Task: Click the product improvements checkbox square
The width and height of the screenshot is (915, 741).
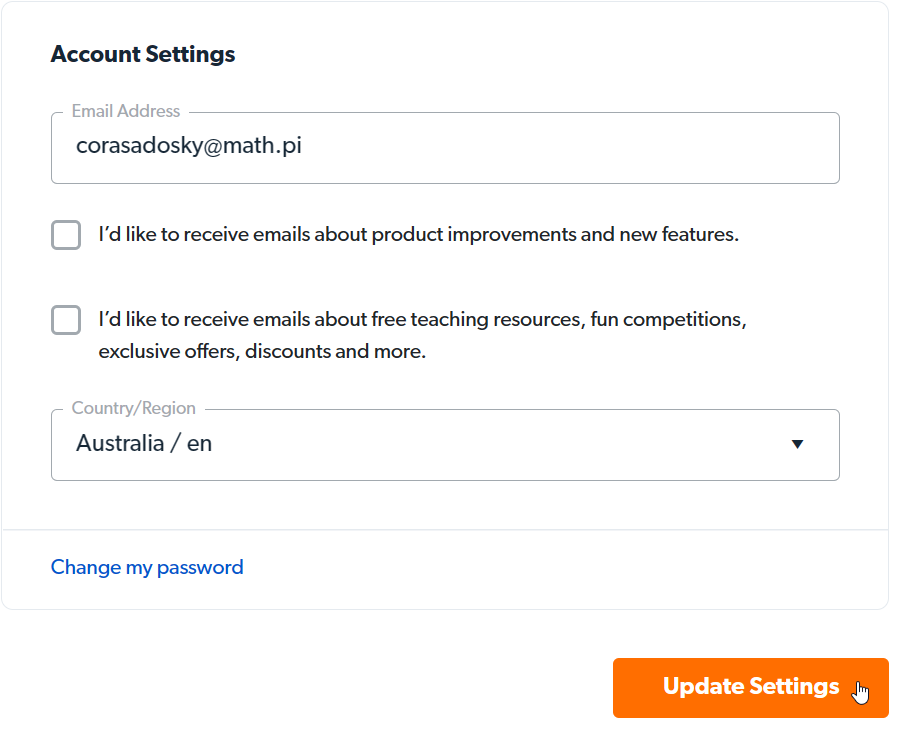Action: coord(65,235)
